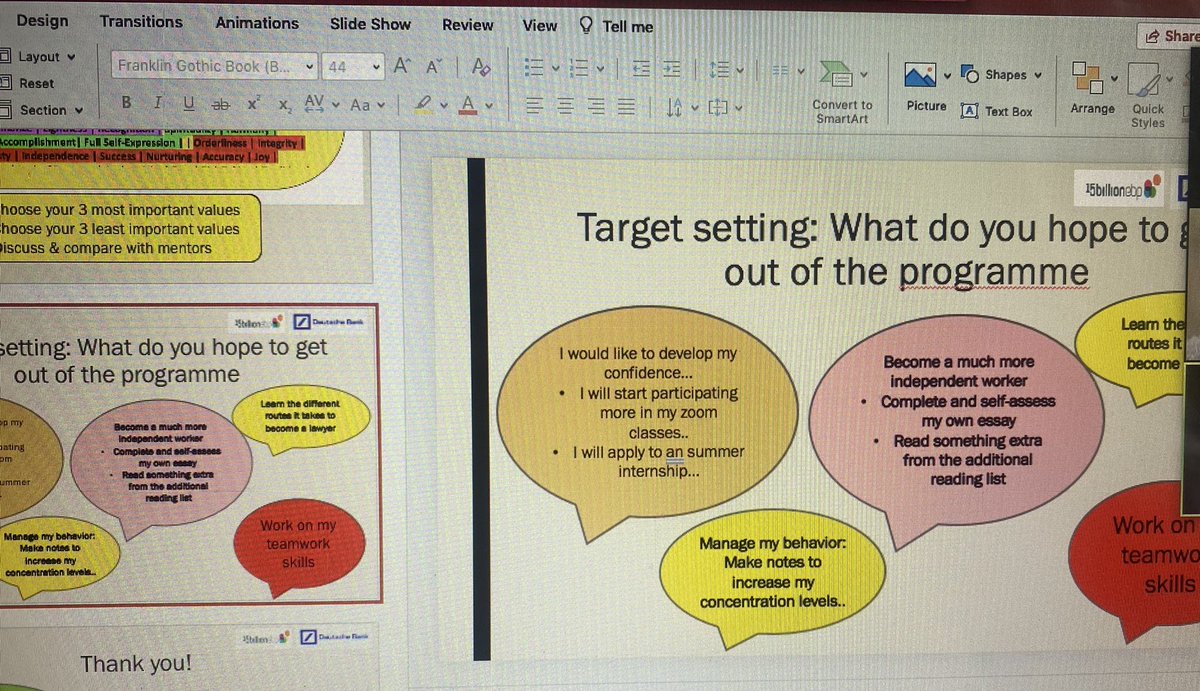The image size is (1200, 691).
Task: Open the Review tab
Action: click(x=468, y=24)
